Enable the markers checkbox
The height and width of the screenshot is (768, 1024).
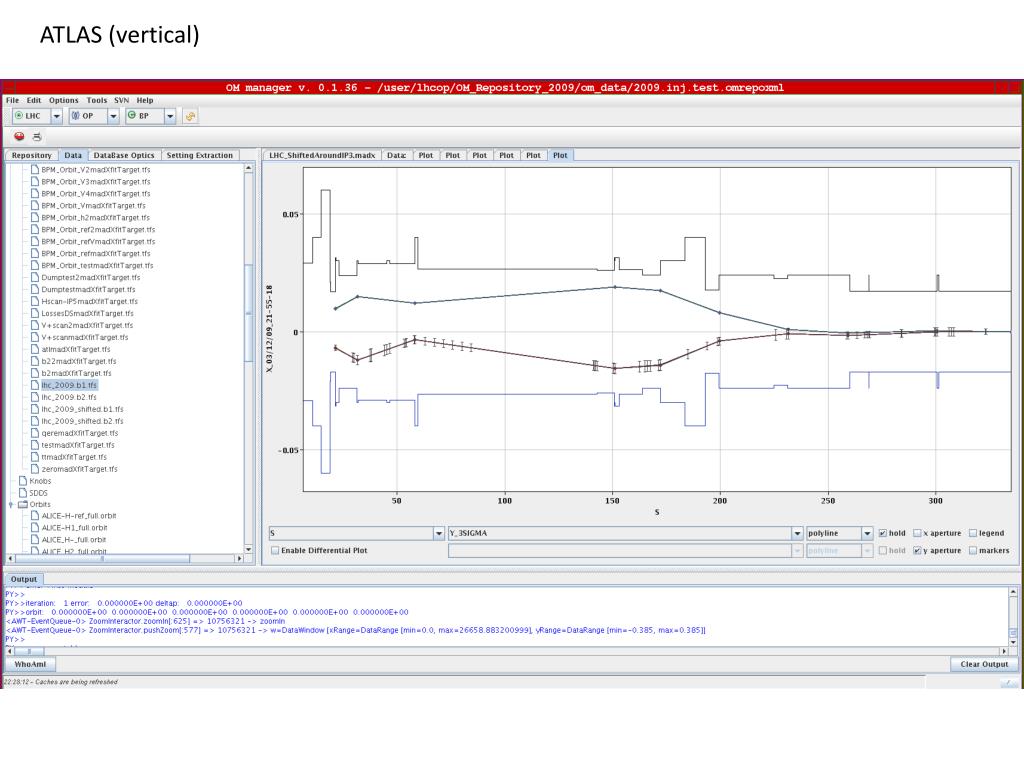pyautogui.click(x=973, y=551)
